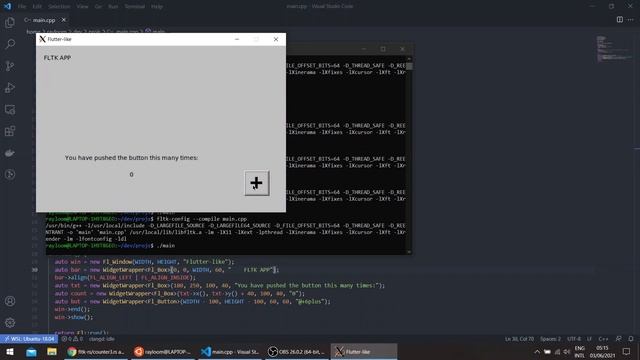Switch to the Ubuntu terminal taskbar item
Image resolution: width=640 pixels, height=360 pixels.
pos(162,351)
